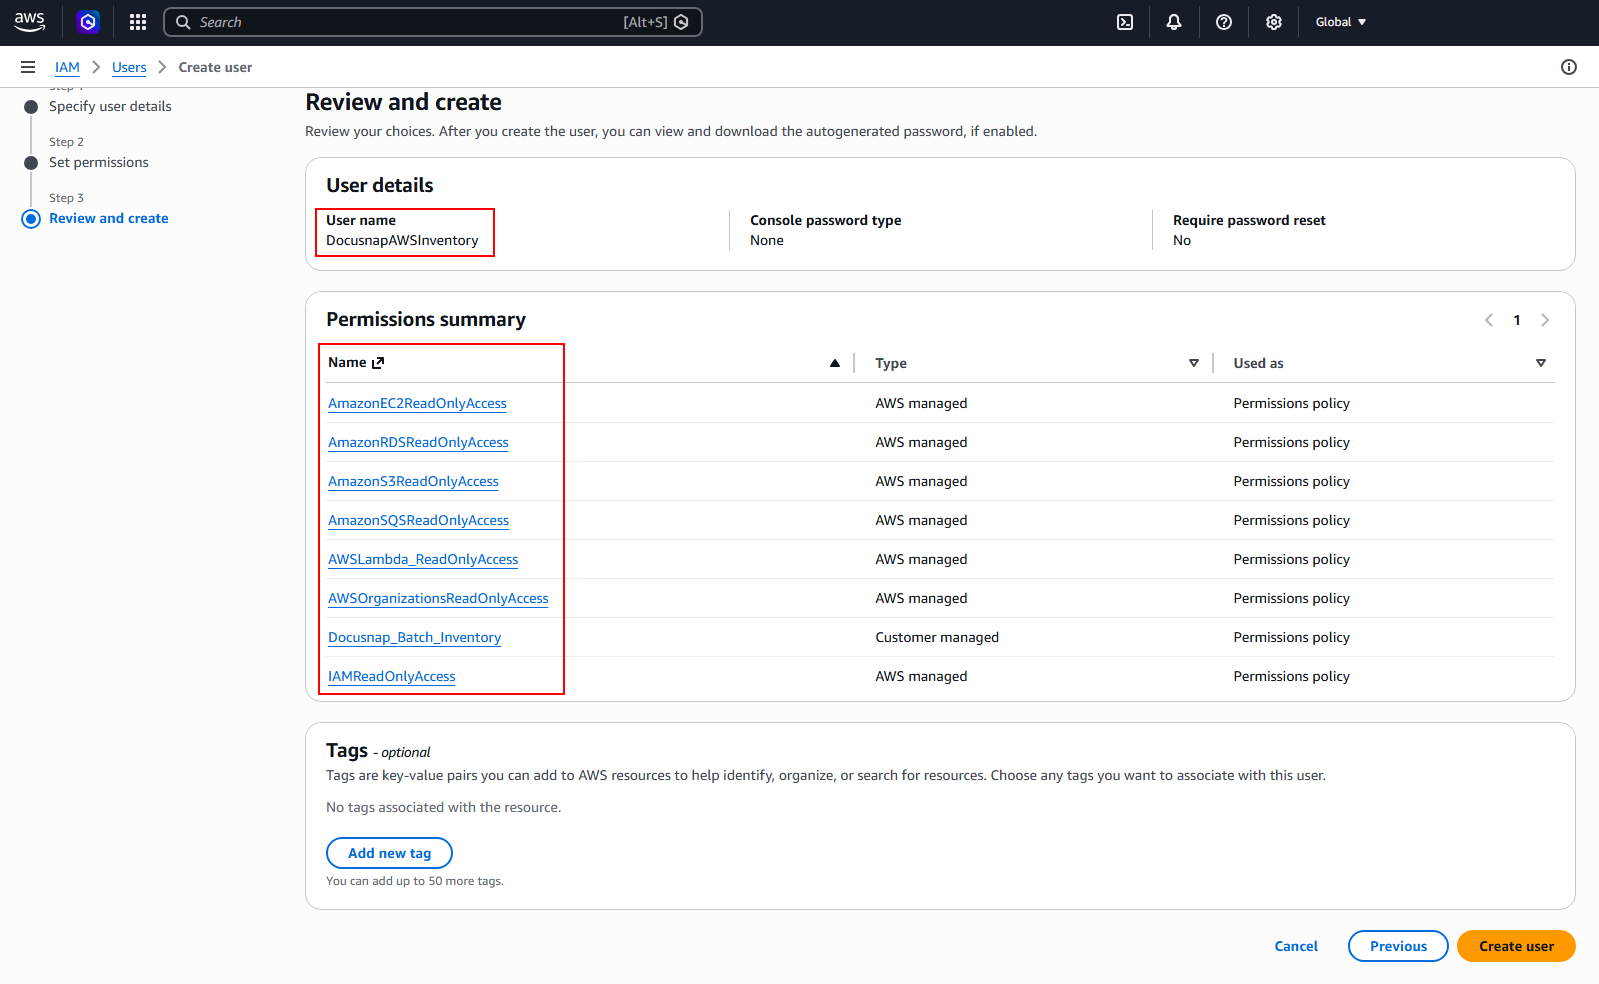Screen dimensions: 1599x984
Task: Go to Set permissions step
Action: (x=99, y=162)
